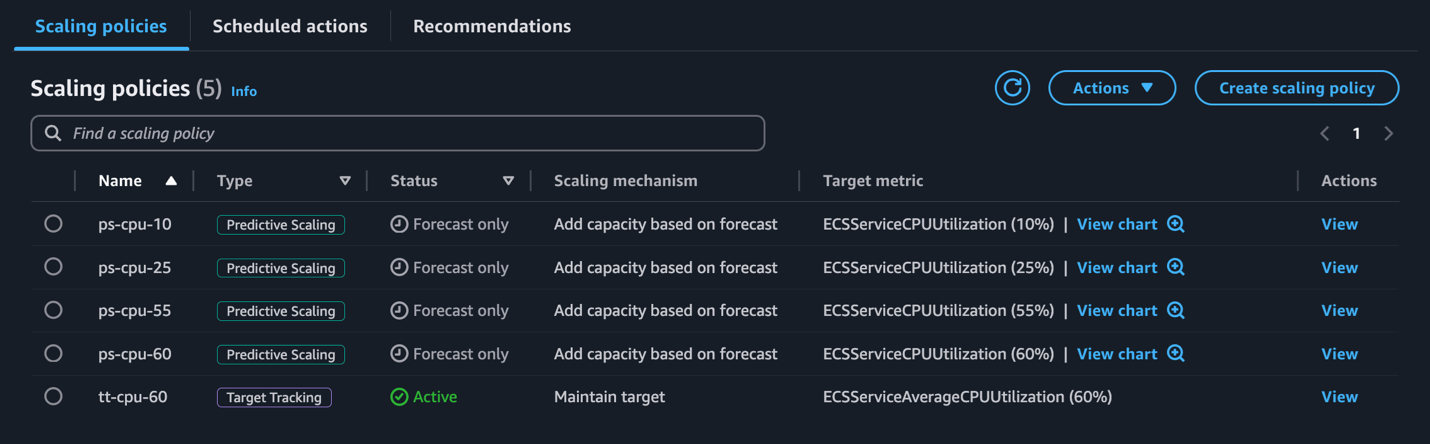Go to next page arrow
Screen dimensions: 1430x444
point(1388,133)
